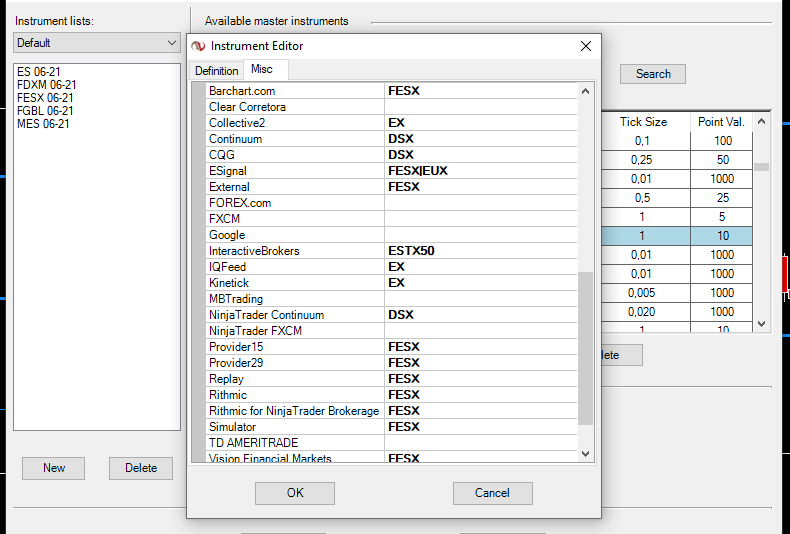Click the Tick Size cell showing 0,005
The width and height of the screenshot is (790, 534).
(x=646, y=293)
